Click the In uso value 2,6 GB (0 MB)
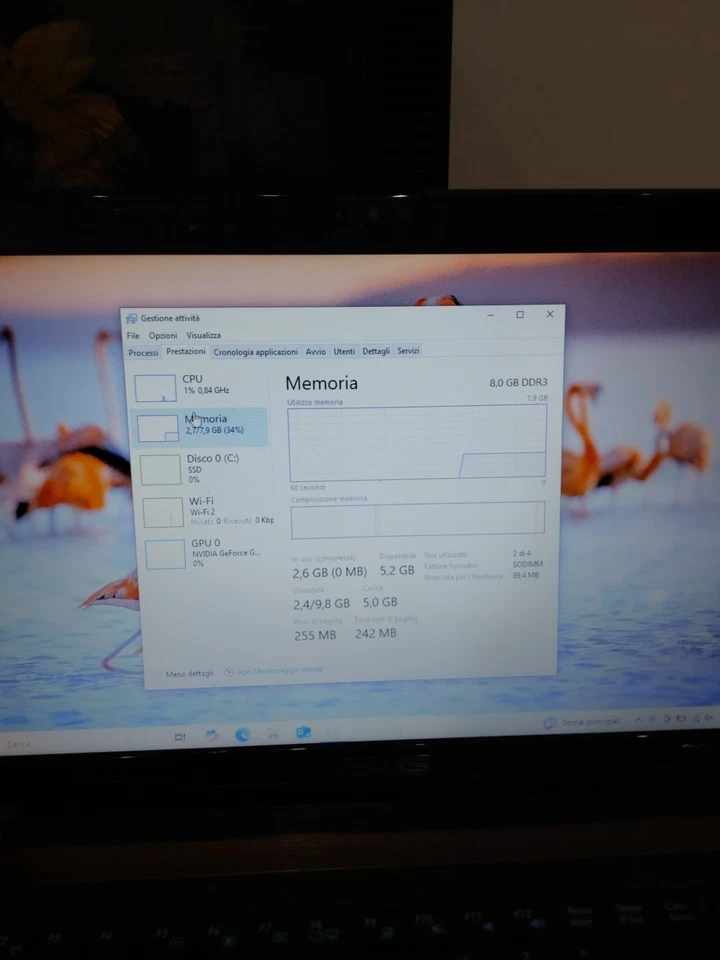Viewport: 720px width, 960px height. [329, 572]
